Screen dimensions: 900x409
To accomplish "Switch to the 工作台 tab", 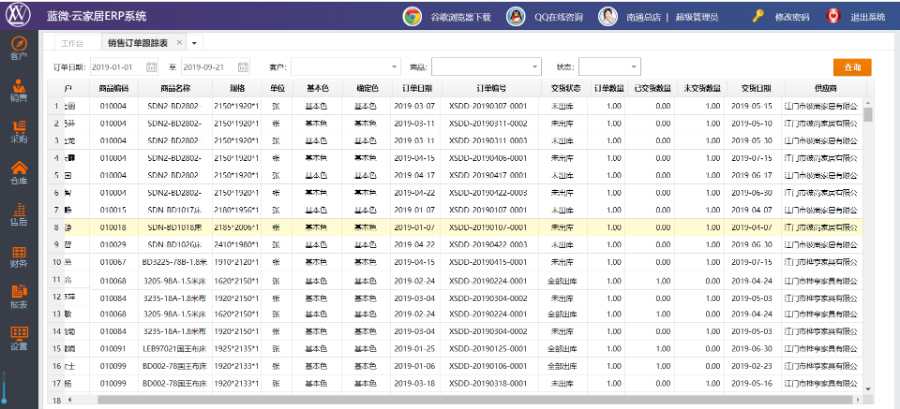I will tap(72, 43).
